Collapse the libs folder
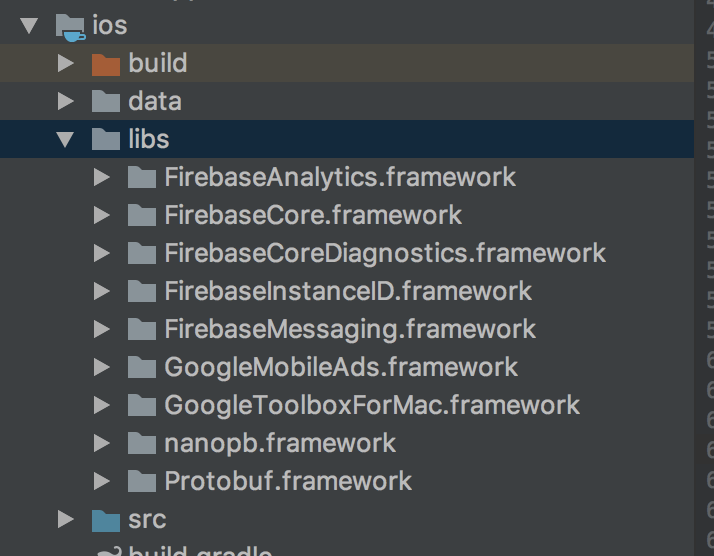The width and height of the screenshot is (714, 556). click(66, 139)
